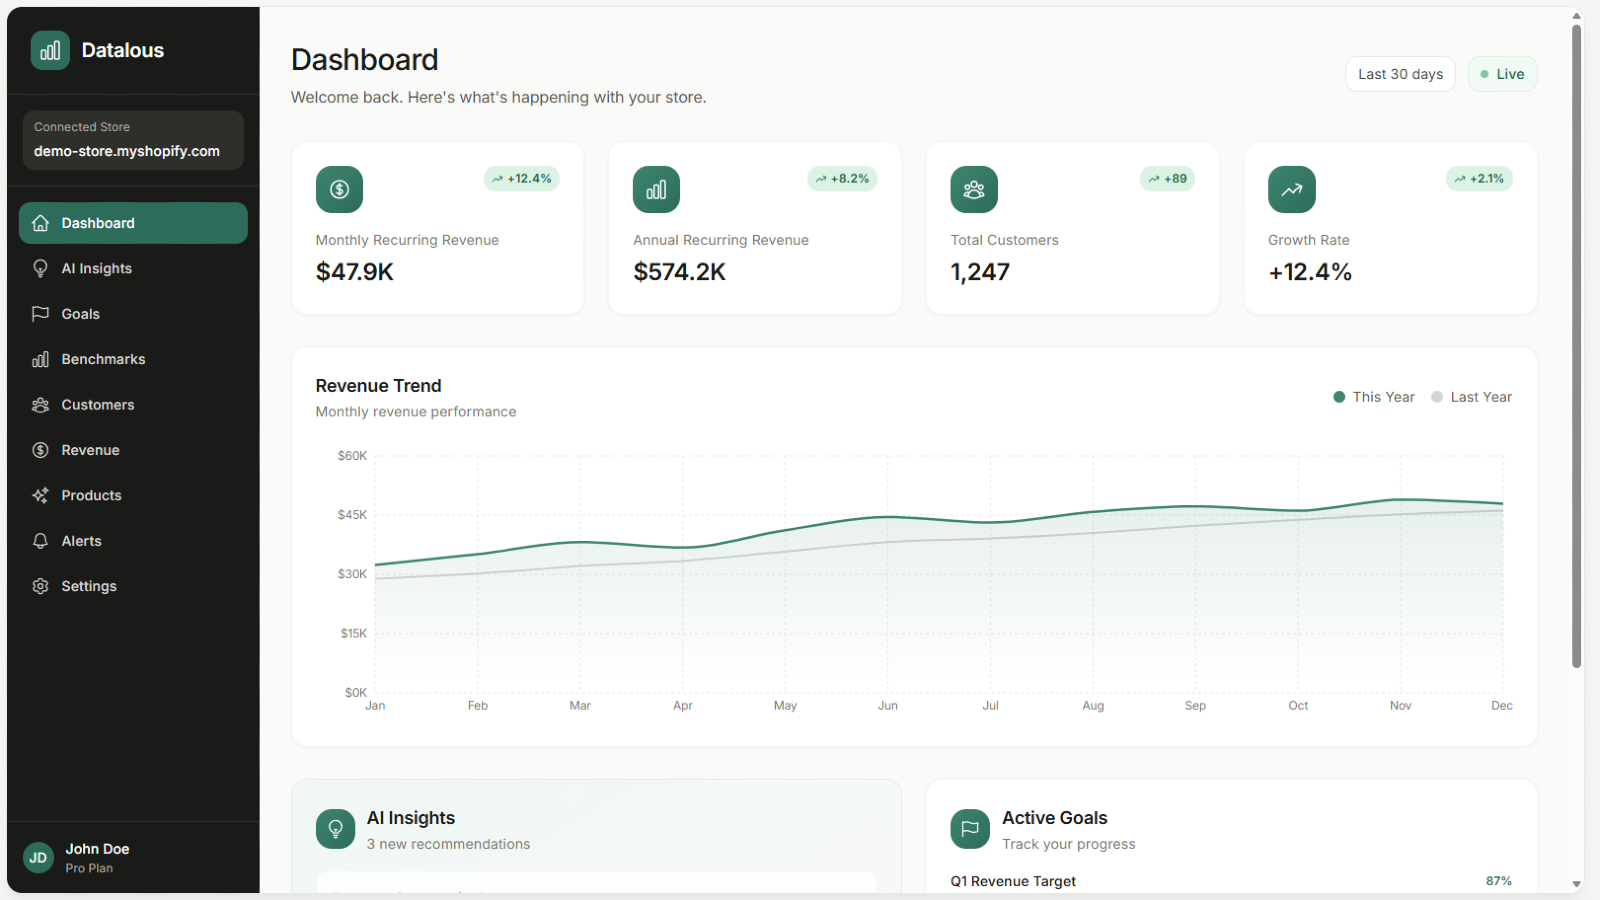
Task: Click the Customers people icon
Action: pos(40,404)
